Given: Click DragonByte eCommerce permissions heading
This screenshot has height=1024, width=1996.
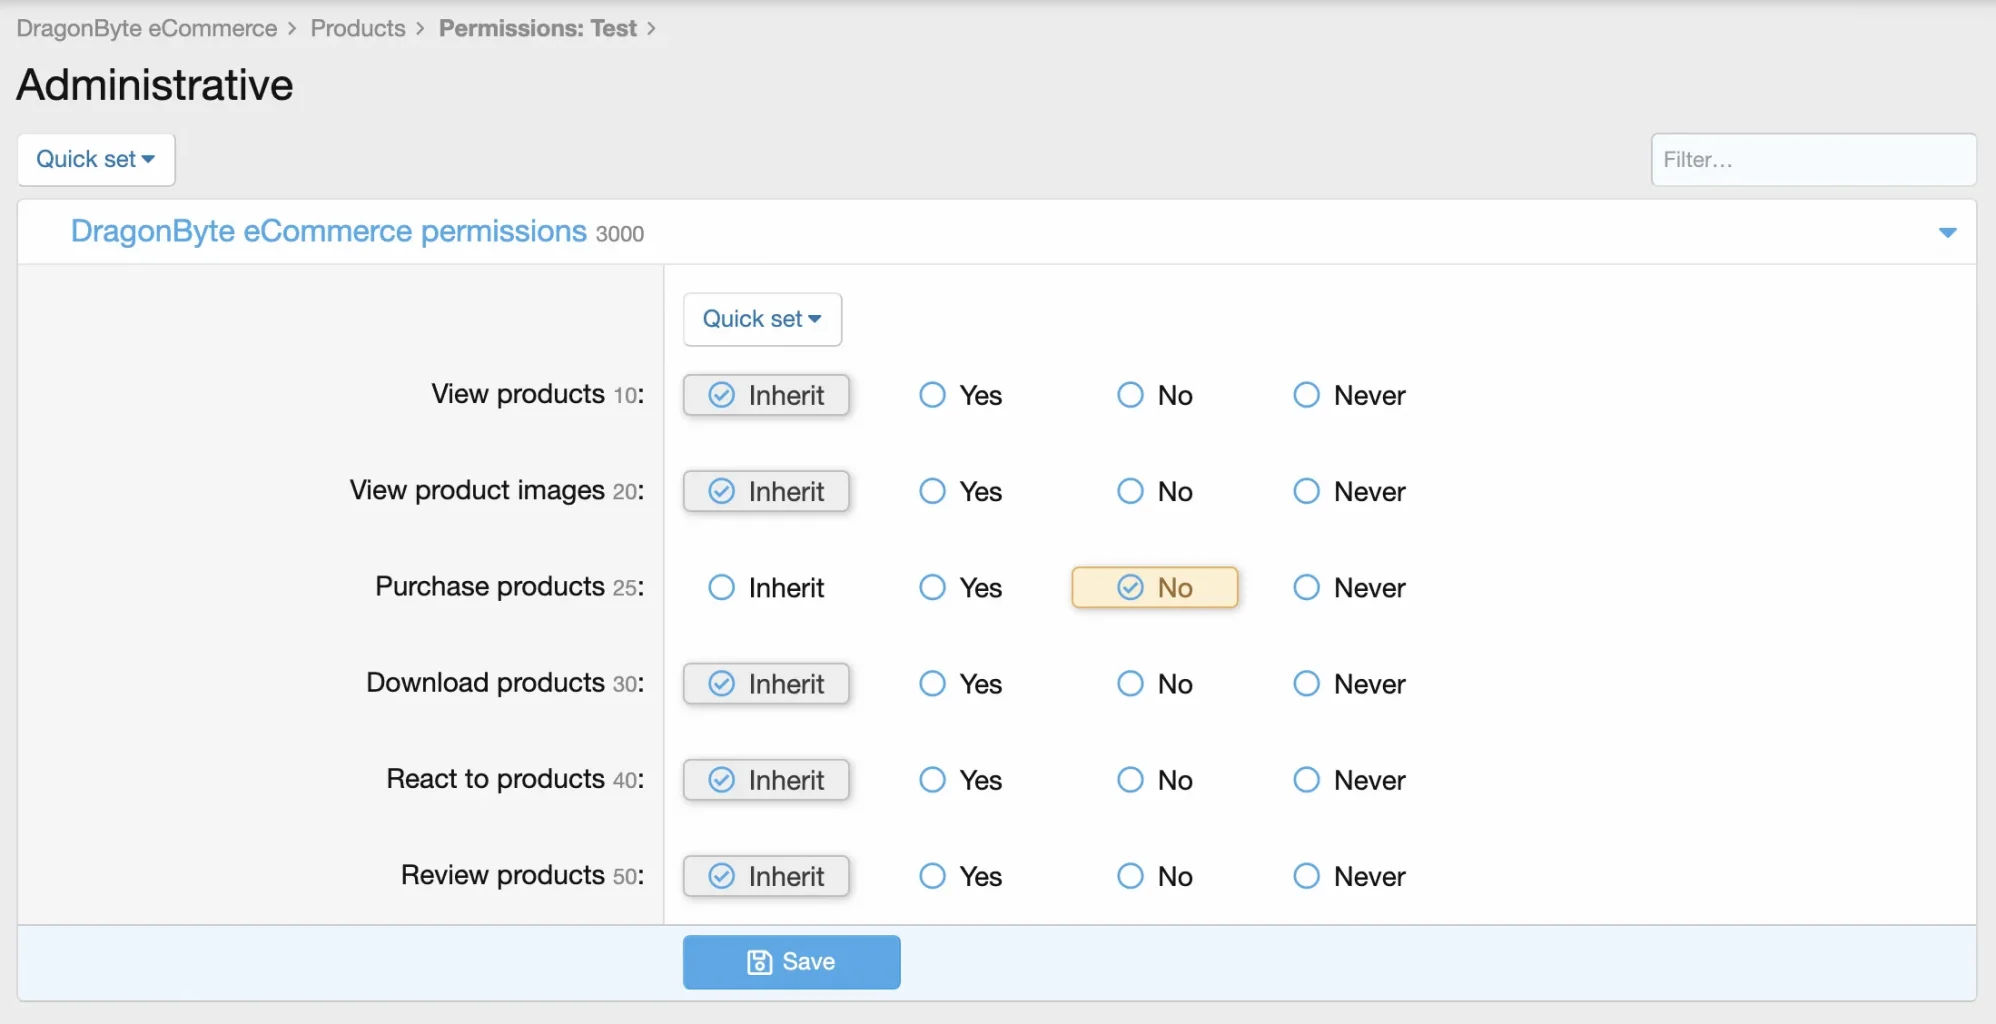Looking at the screenshot, I should pyautogui.click(x=329, y=231).
